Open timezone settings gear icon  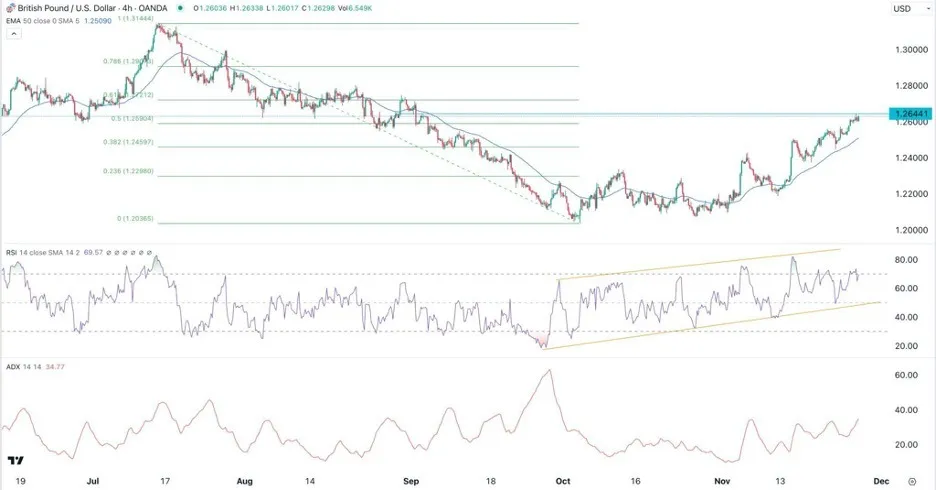(912, 481)
